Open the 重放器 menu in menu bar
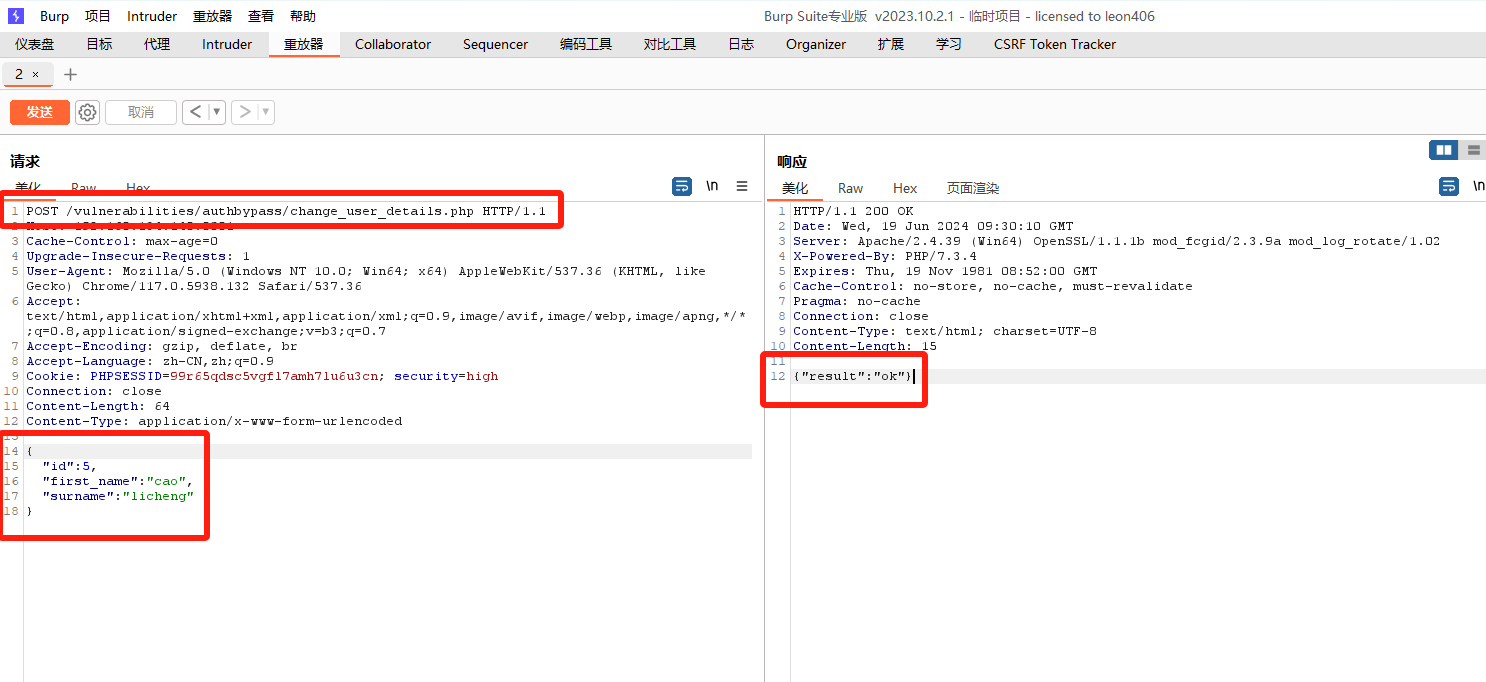1486x682 pixels. pos(212,16)
